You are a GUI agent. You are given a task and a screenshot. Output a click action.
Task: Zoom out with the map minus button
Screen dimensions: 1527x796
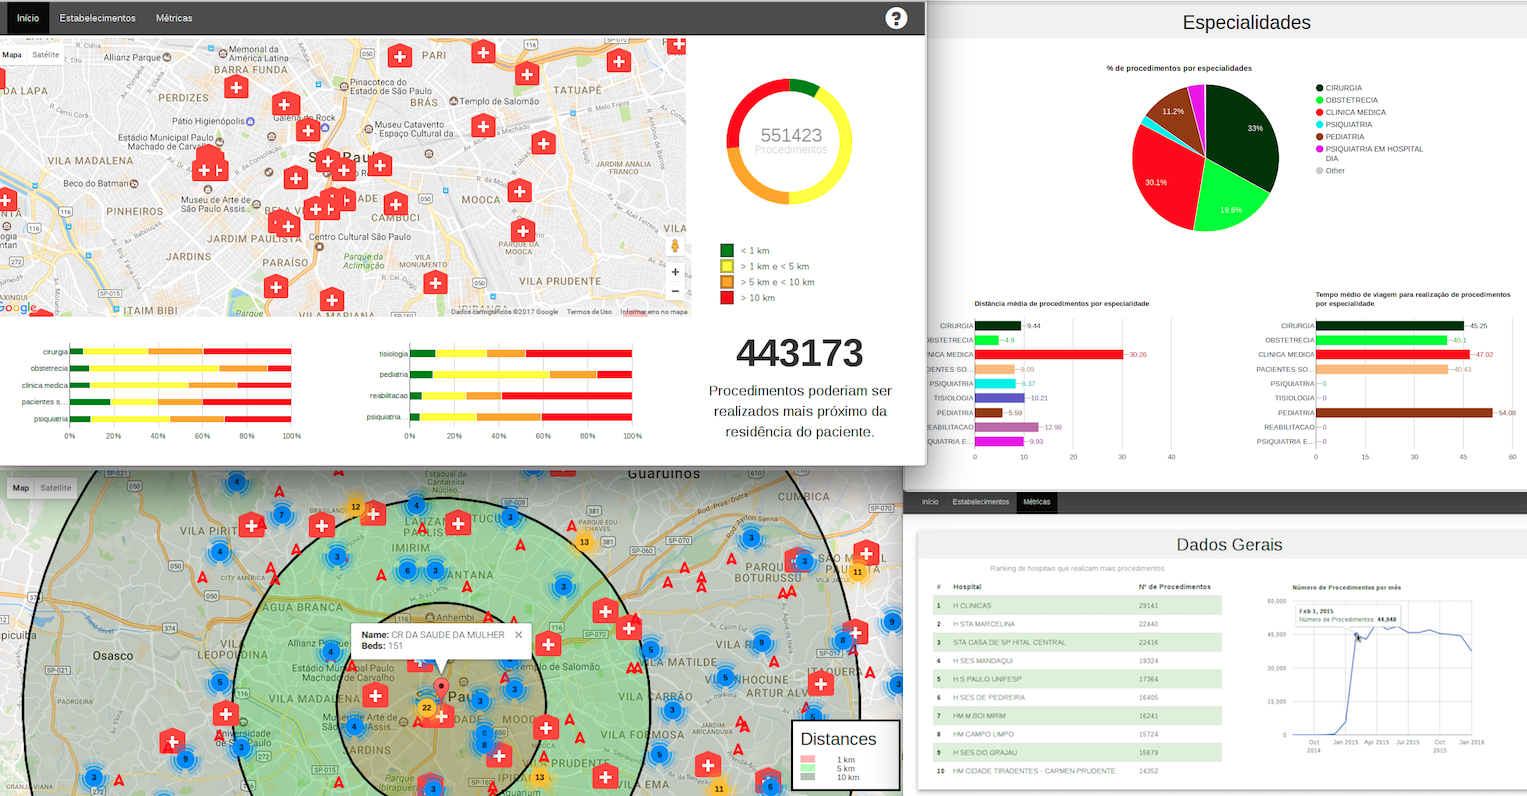click(675, 291)
